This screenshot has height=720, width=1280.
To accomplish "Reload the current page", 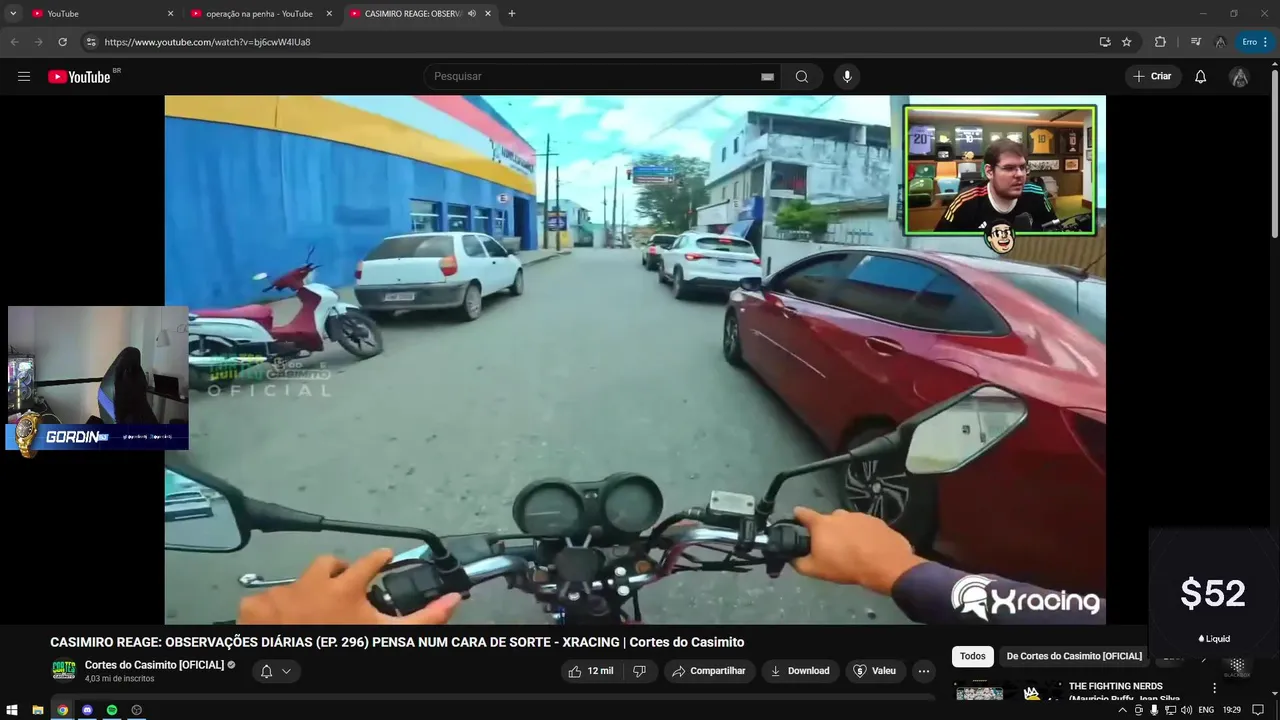I will pos(62,42).
